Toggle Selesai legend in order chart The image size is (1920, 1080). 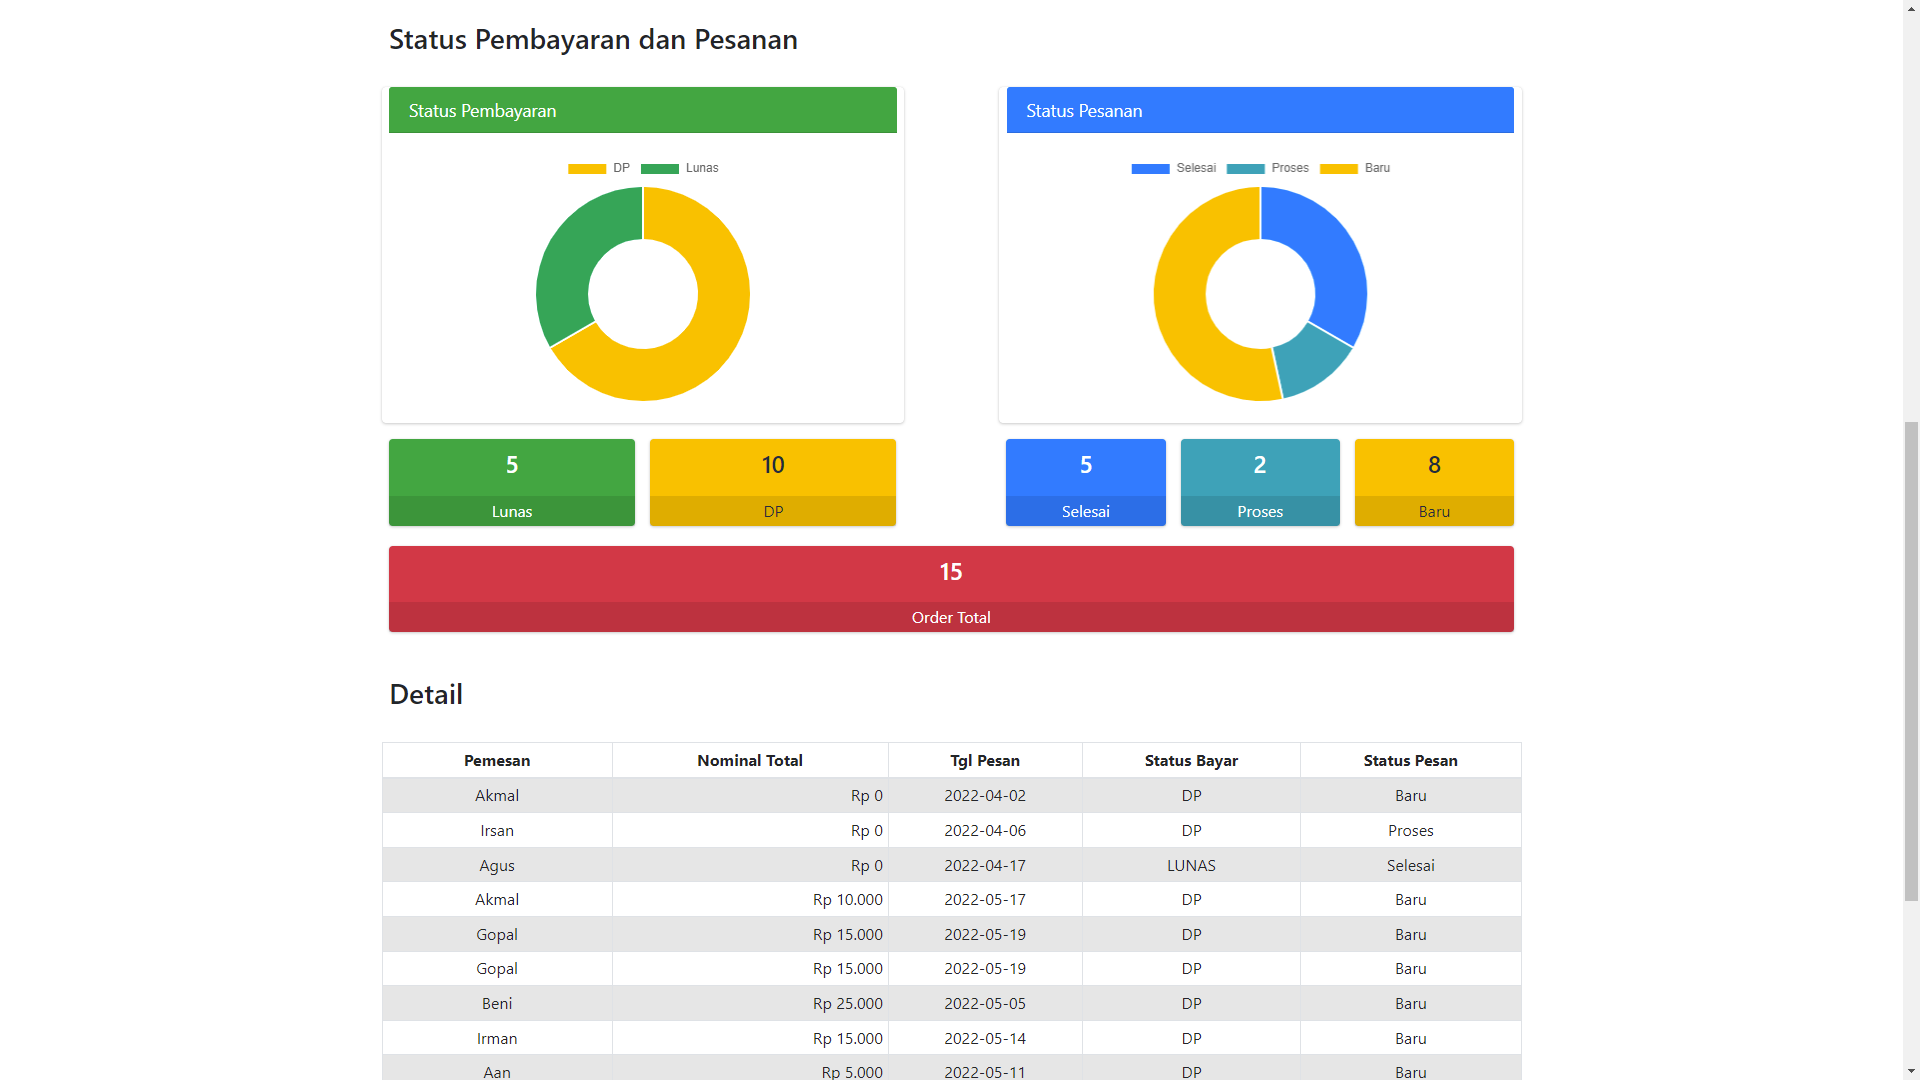point(1173,168)
